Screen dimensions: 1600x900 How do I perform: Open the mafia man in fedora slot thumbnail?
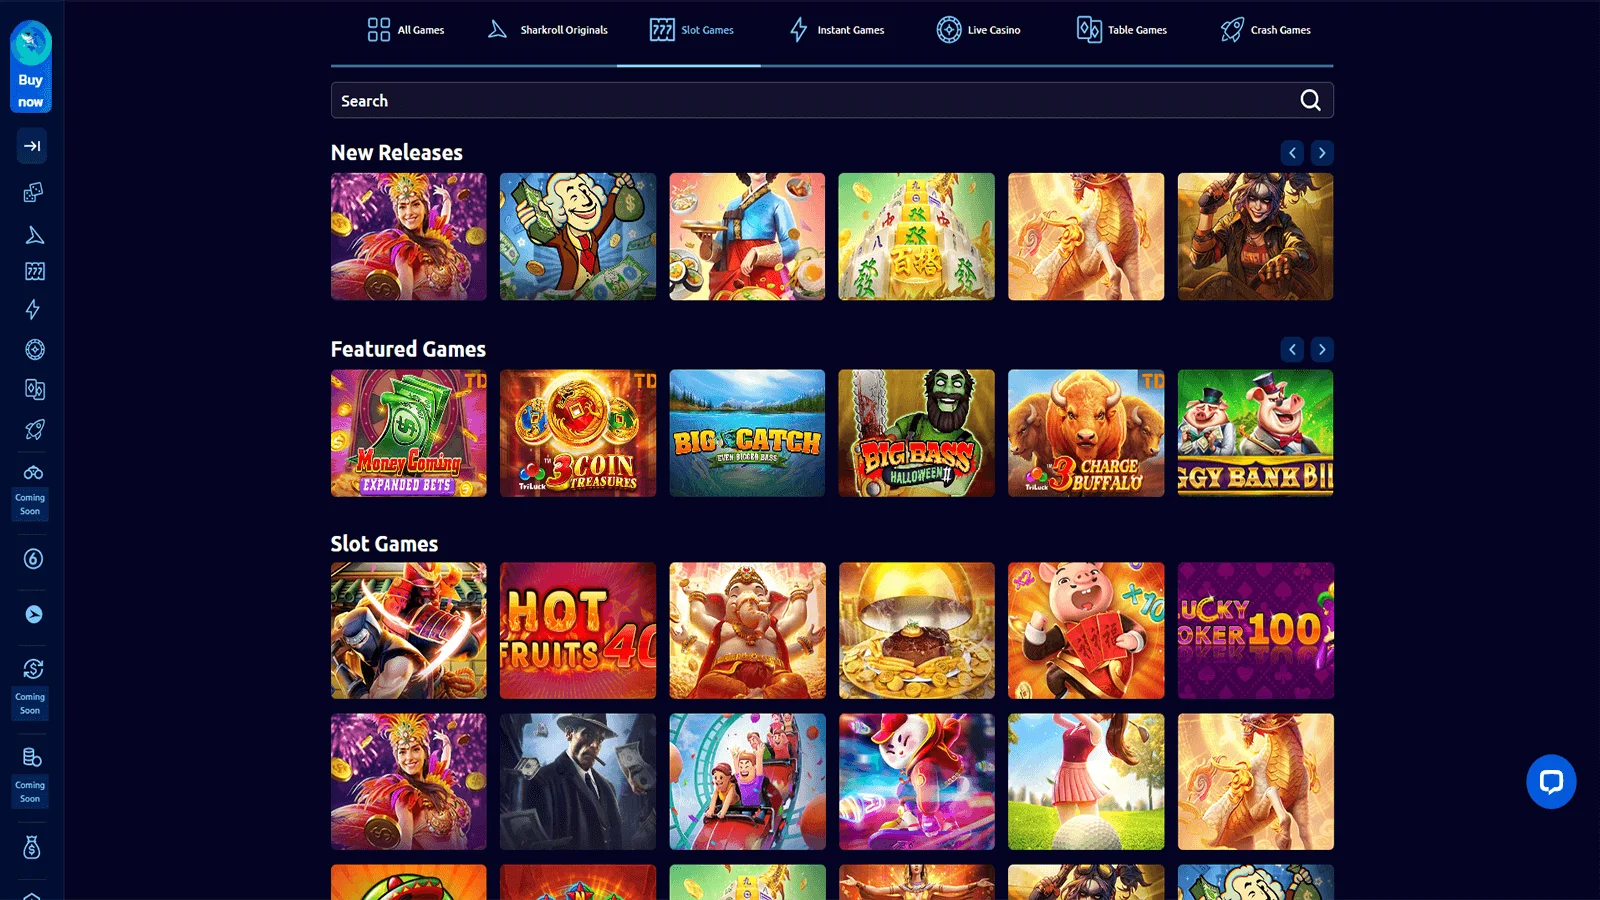pyautogui.click(x=578, y=781)
